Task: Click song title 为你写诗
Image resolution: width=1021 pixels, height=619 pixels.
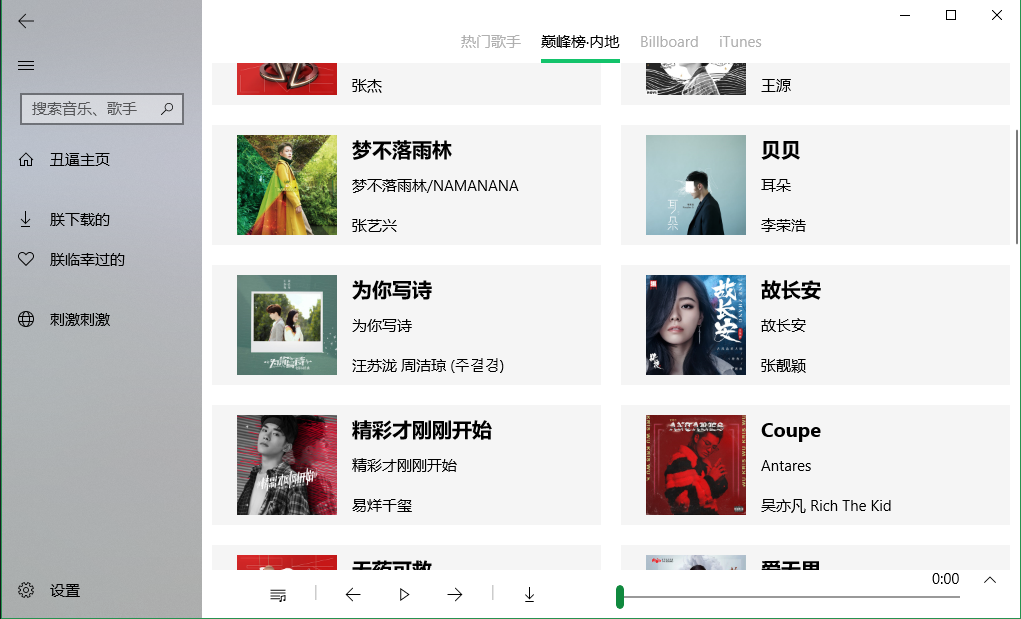Action: (x=392, y=290)
